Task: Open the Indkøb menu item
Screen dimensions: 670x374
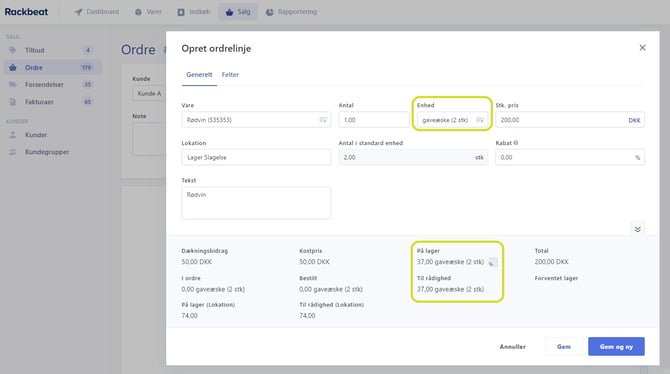Action: (x=194, y=12)
